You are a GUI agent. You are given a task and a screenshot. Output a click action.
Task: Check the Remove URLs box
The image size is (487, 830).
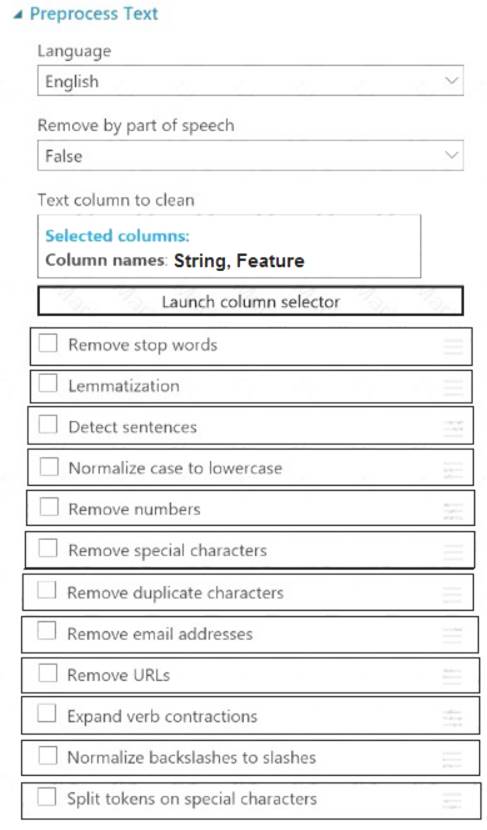click(x=47, y=673)
